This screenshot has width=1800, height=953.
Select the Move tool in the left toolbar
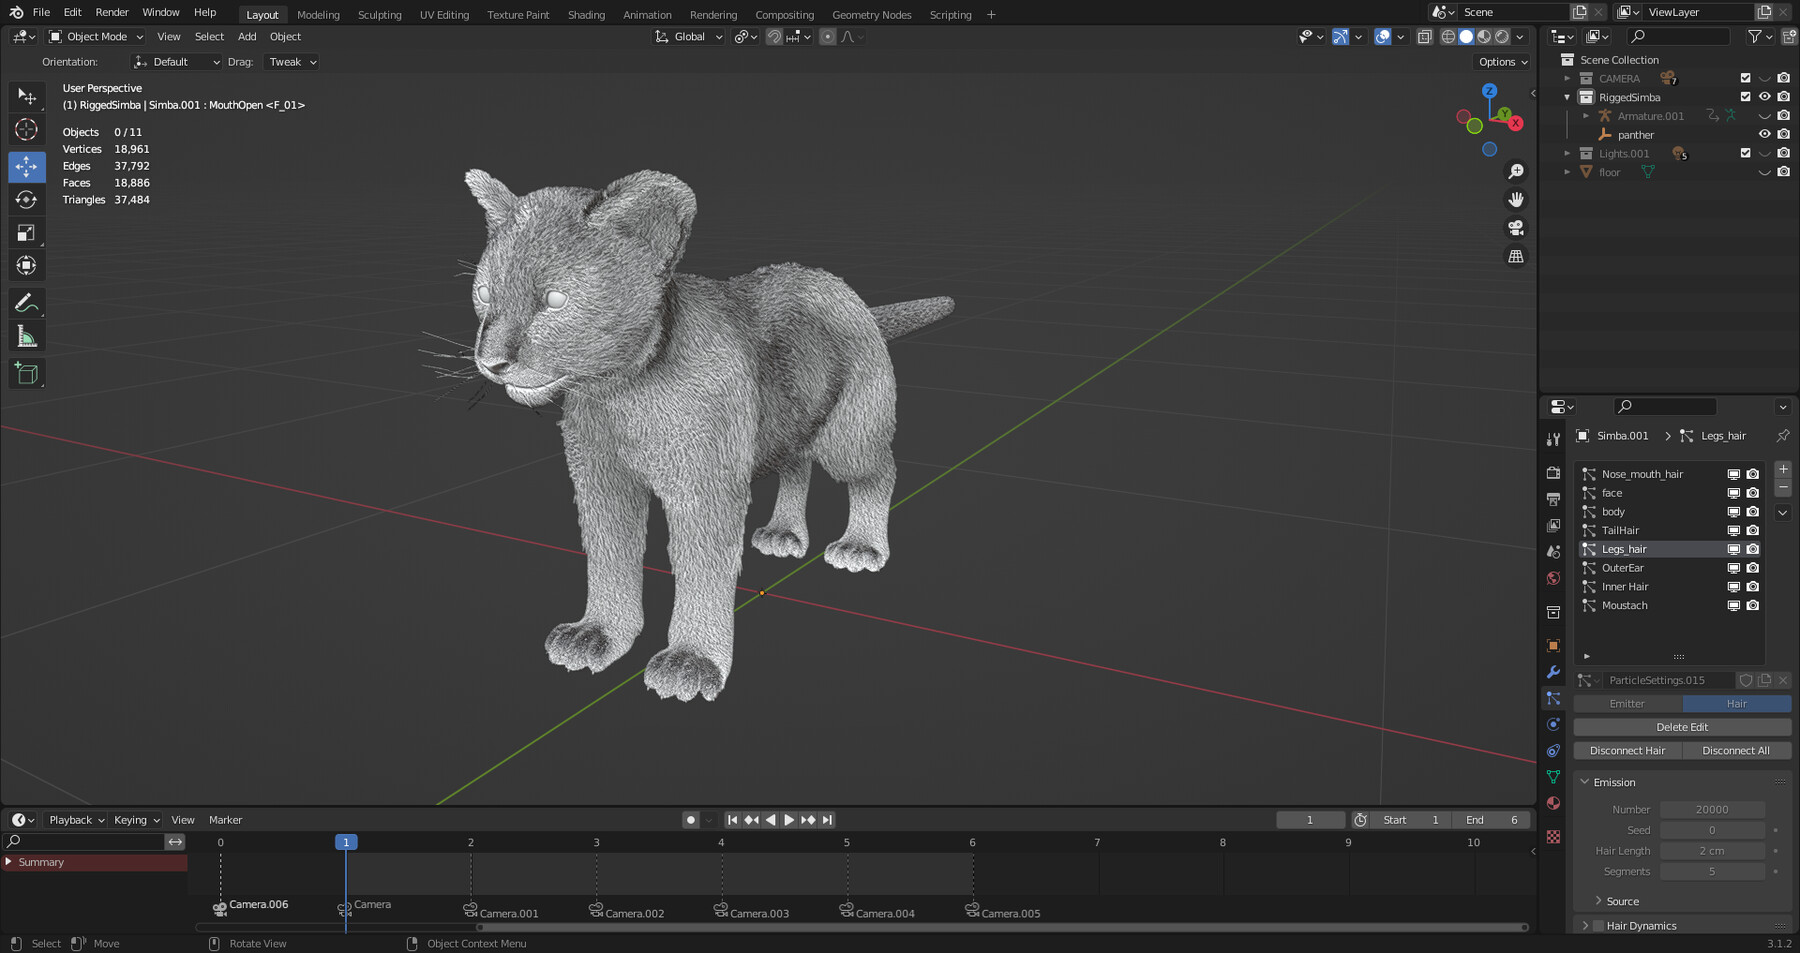click(27, 167)
